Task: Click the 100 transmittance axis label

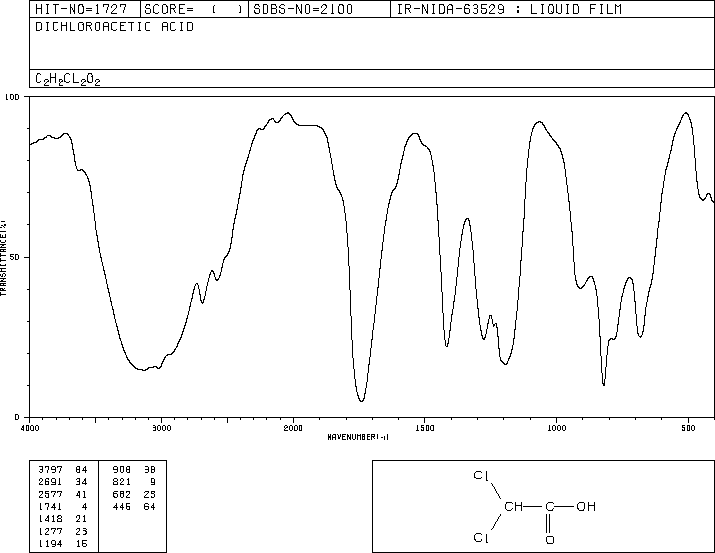Action: pos(13,97)
